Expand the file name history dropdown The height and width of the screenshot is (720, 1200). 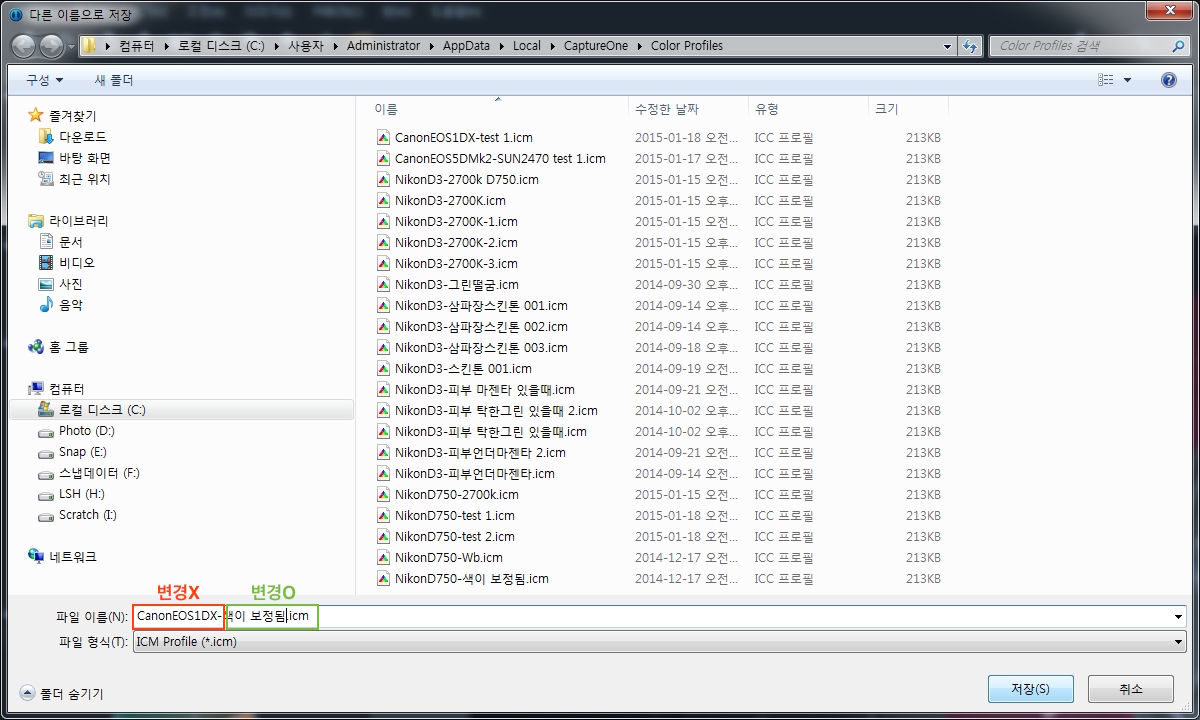coord(1178,617)
